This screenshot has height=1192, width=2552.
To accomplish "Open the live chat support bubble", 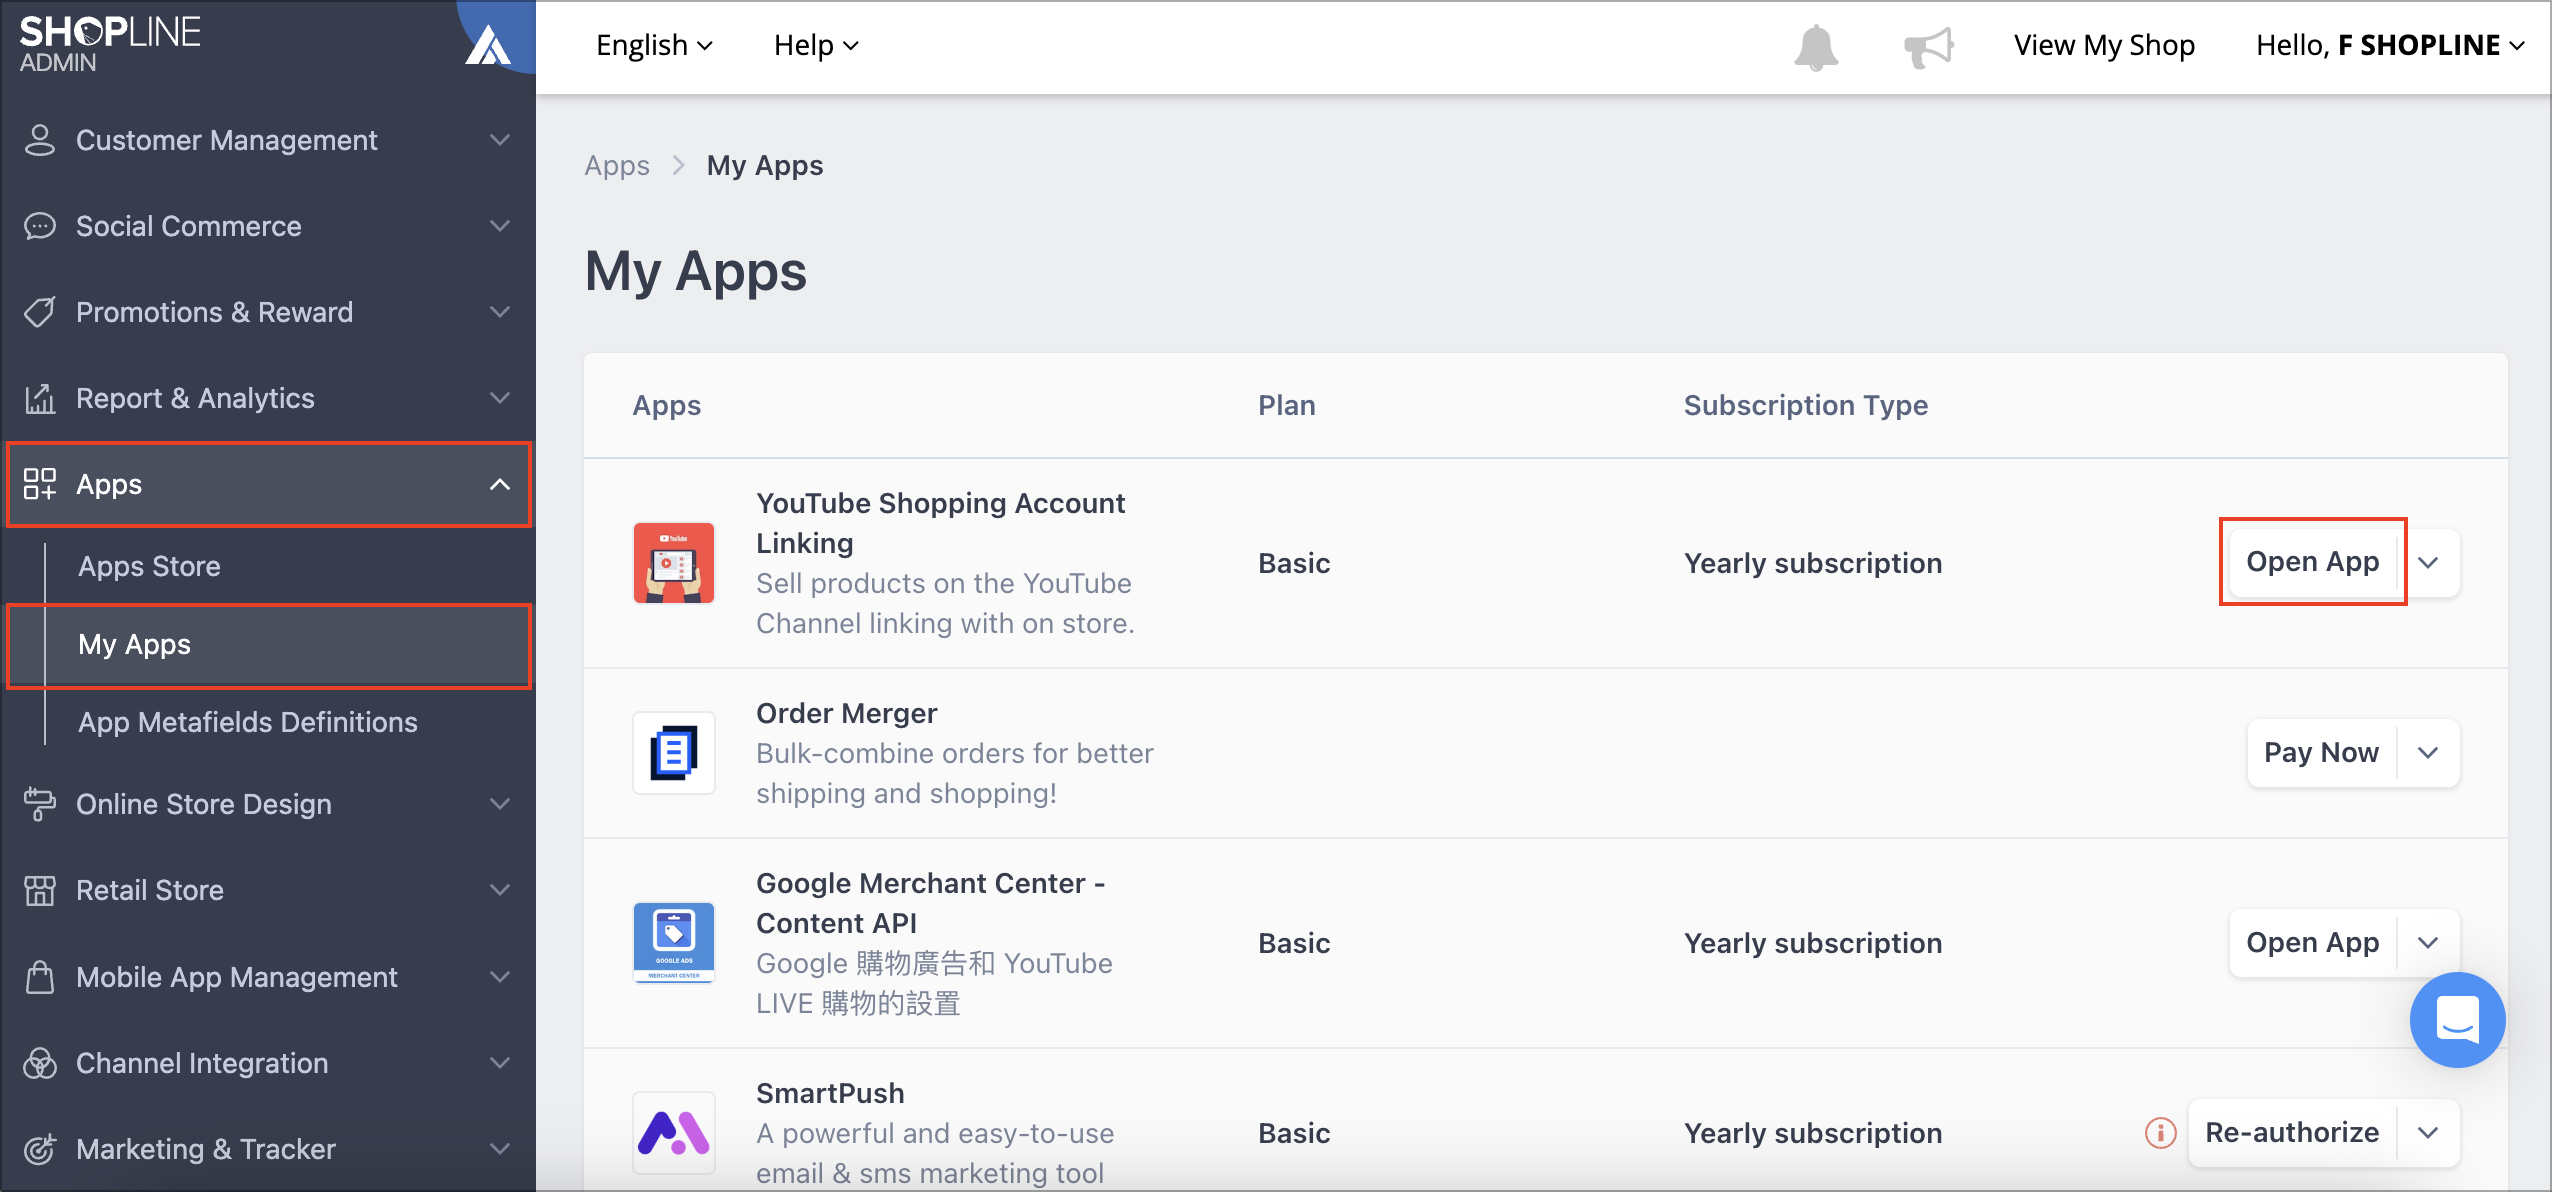I will 2457,1020.
